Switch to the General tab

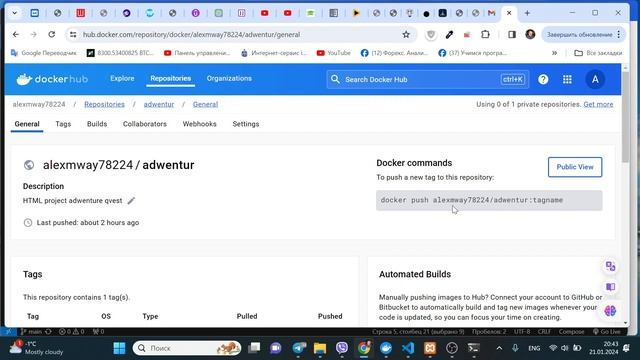(27, 124)
